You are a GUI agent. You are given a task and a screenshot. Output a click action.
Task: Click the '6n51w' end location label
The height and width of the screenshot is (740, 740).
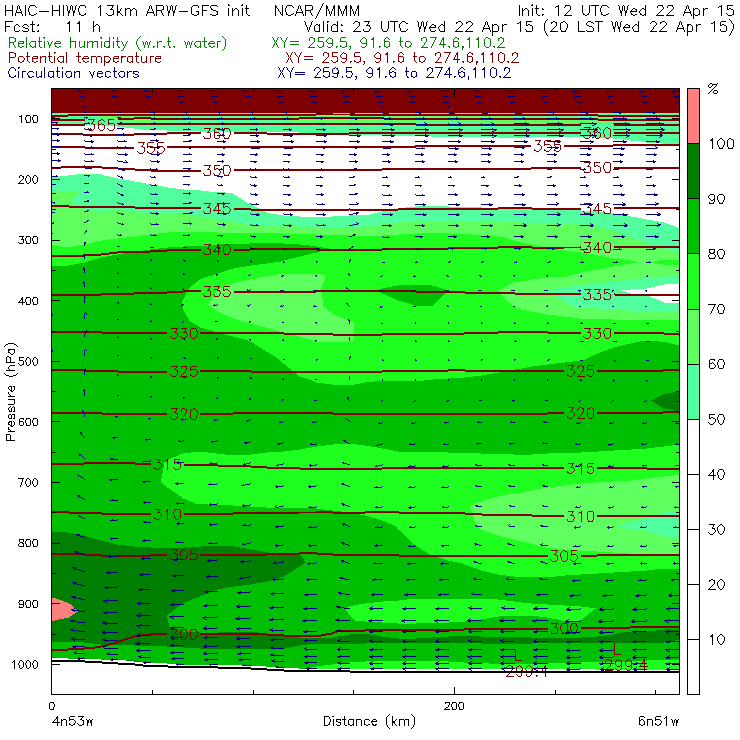click(x=658, y=722)
